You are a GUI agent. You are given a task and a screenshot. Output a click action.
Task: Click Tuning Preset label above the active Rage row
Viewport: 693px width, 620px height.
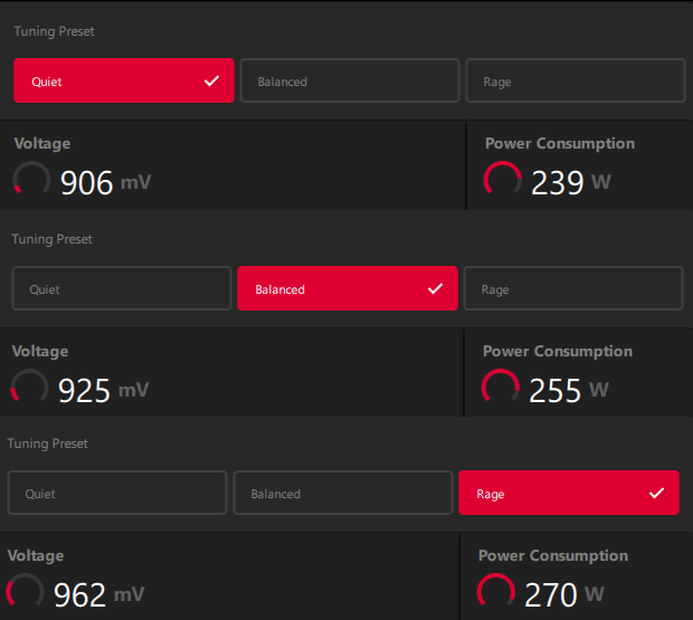pyautogui.click(x=47, y=444)
